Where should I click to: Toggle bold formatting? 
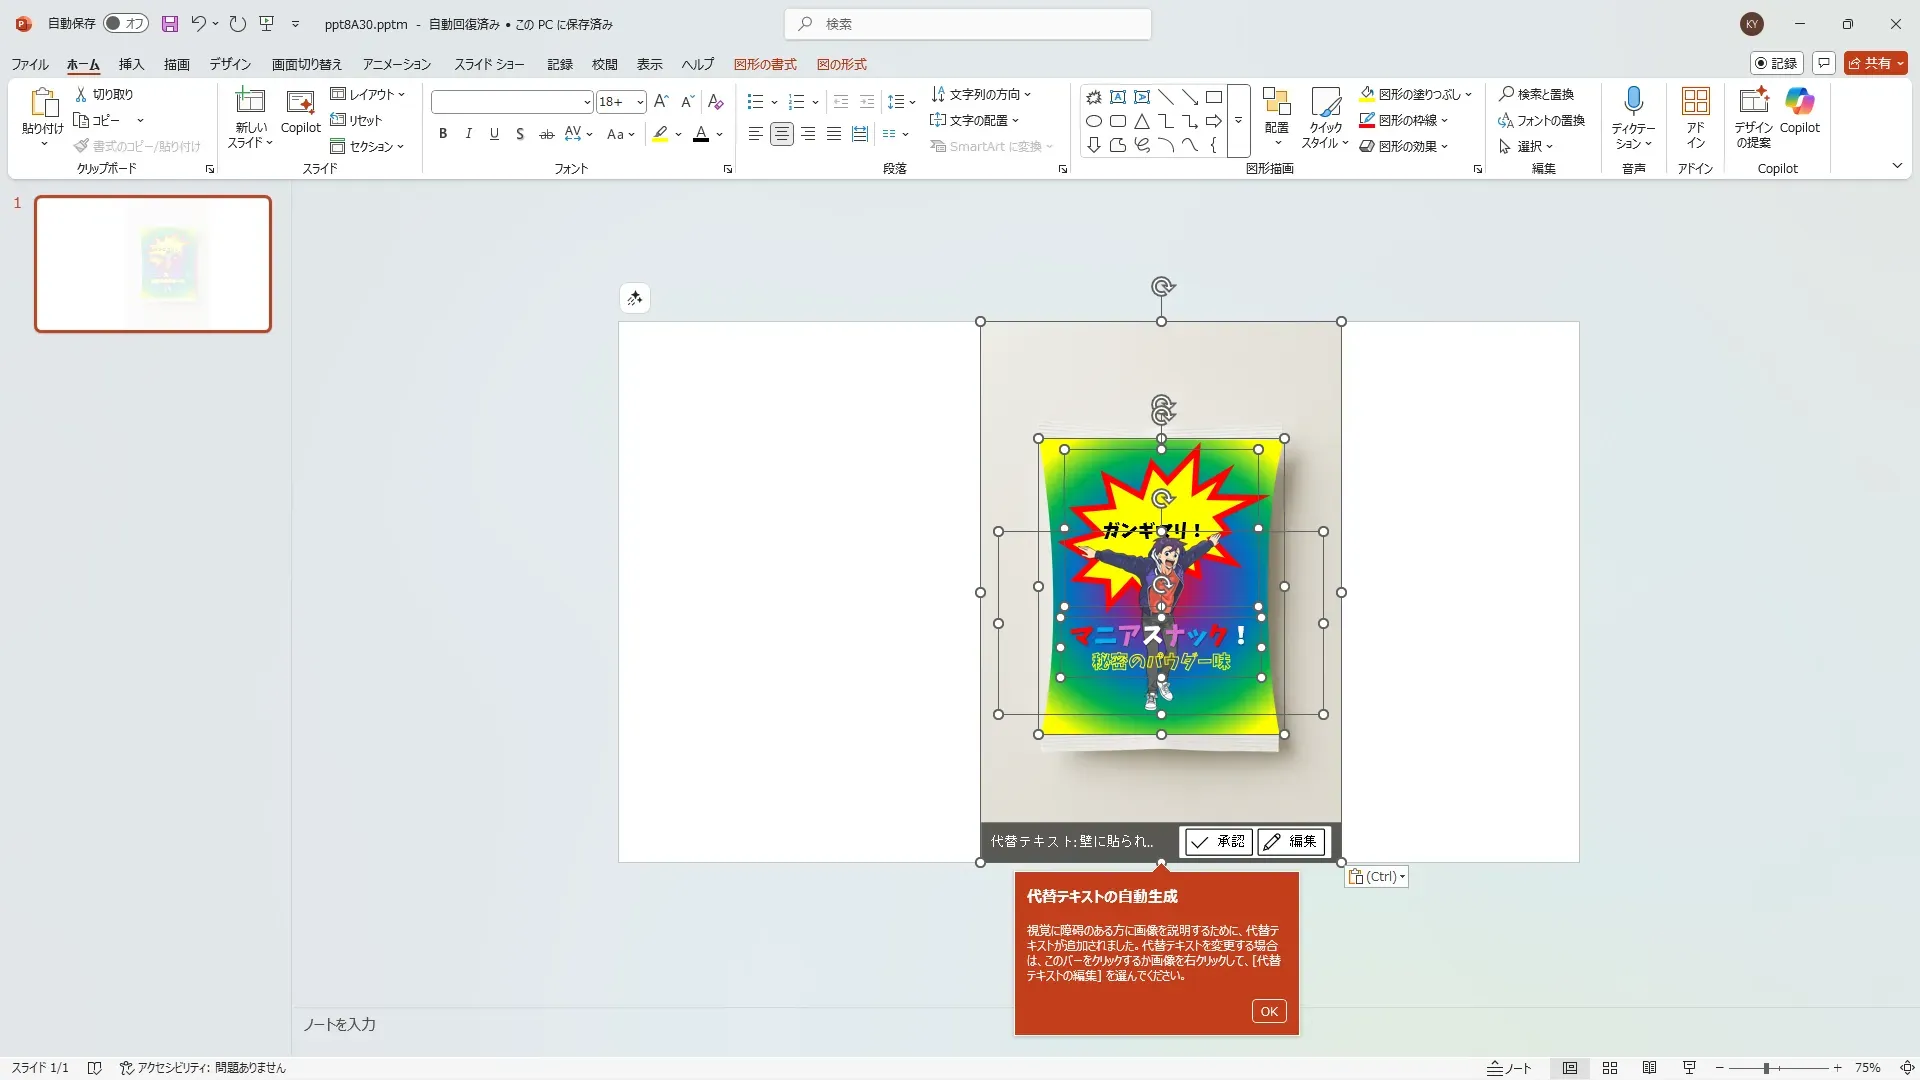443,134
